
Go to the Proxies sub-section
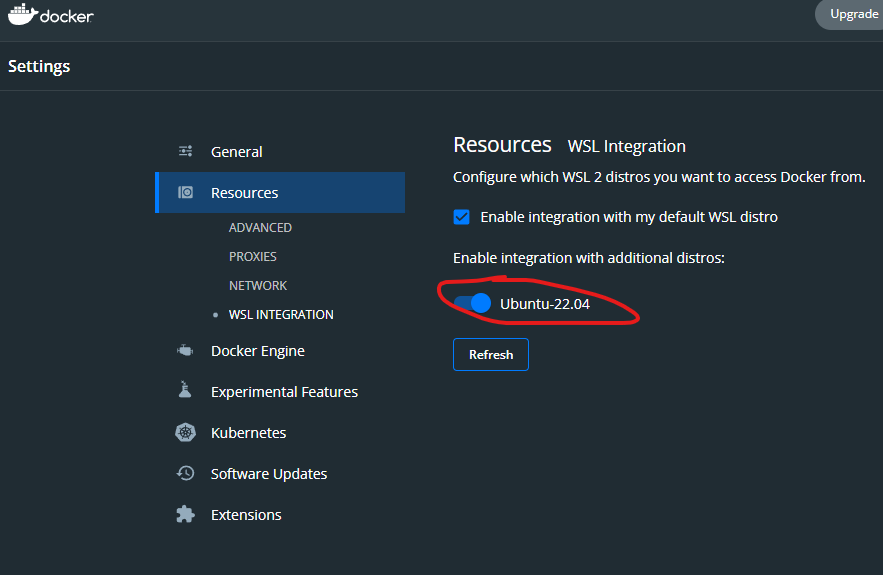[252, 257]
